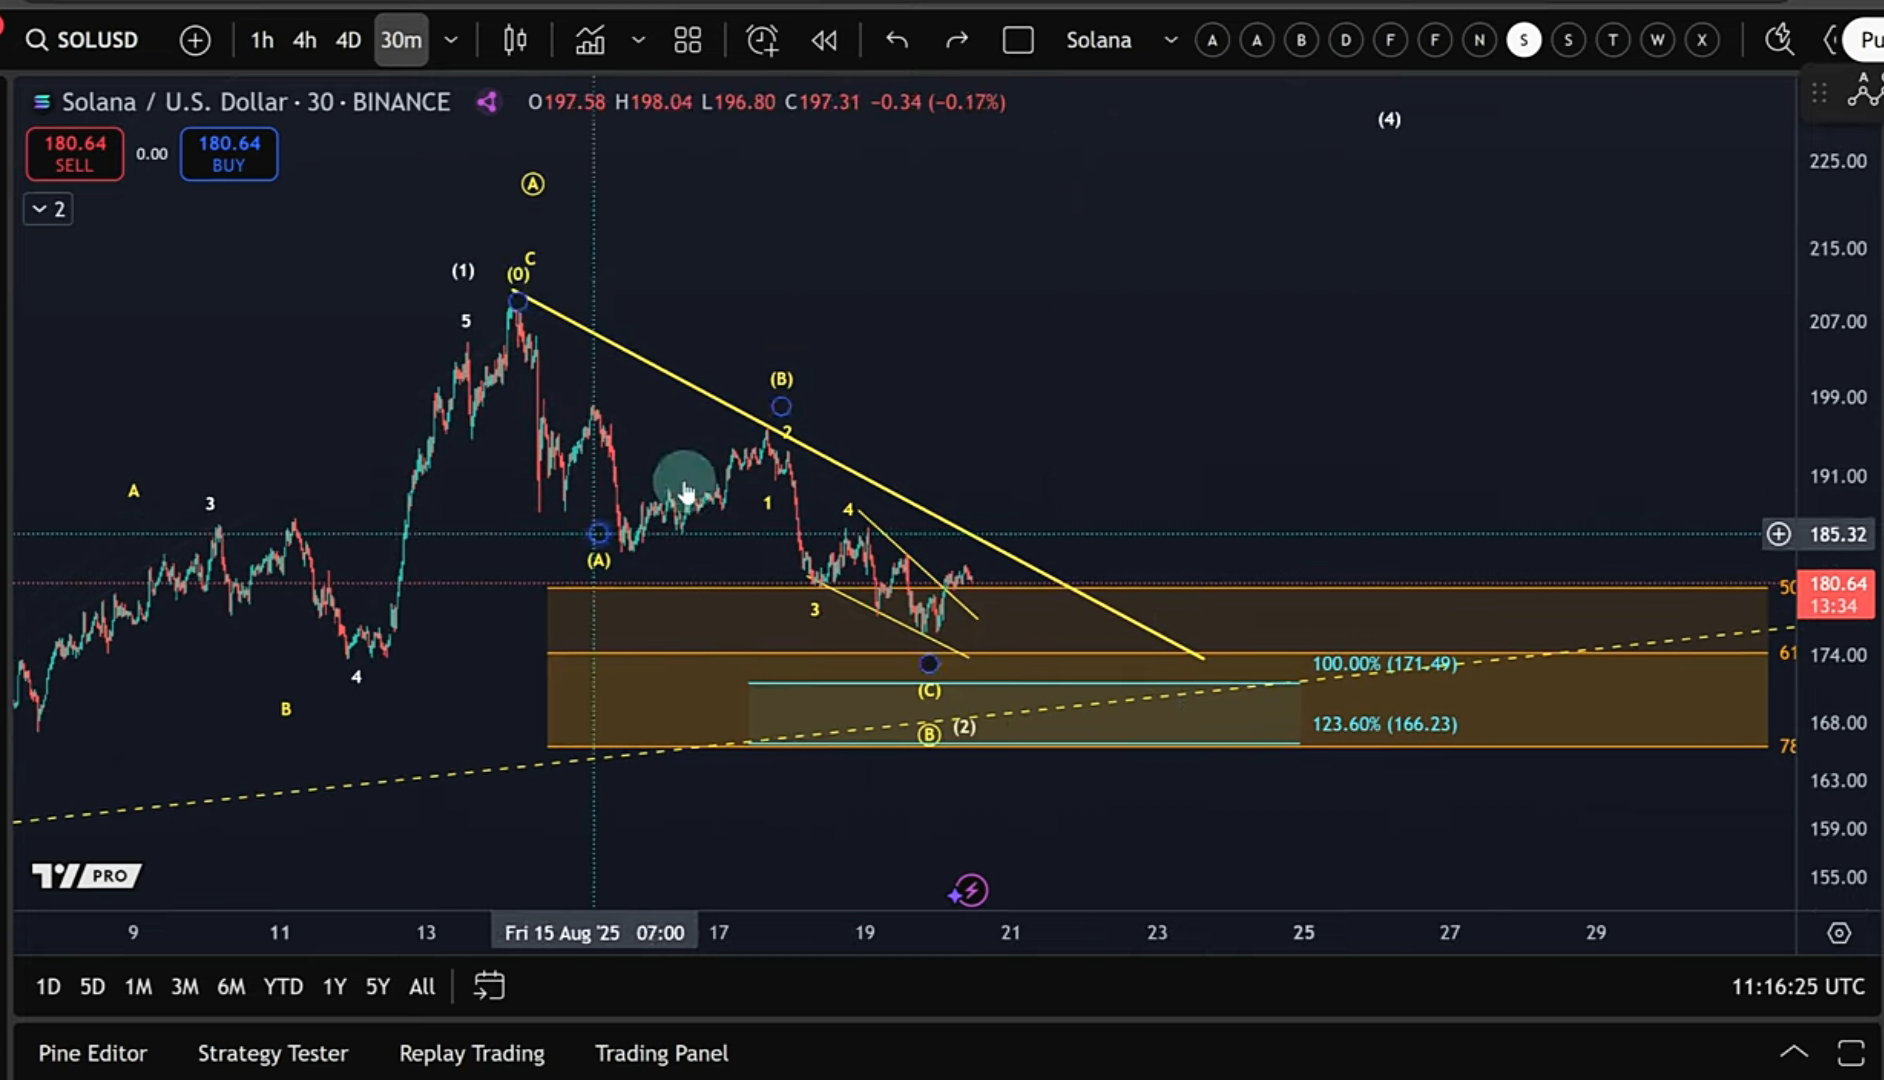Add a symbol to compare with plus icon
The height and width of the screenshot is (1080, 1884).
(x=195, y=40)
